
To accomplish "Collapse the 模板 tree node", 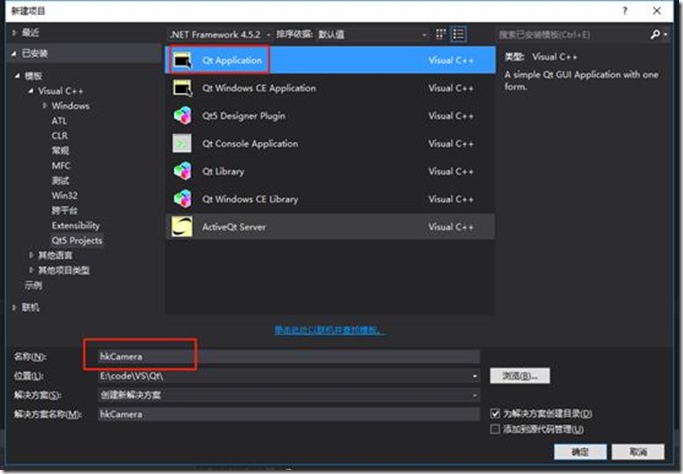I will tap(17, 76).
